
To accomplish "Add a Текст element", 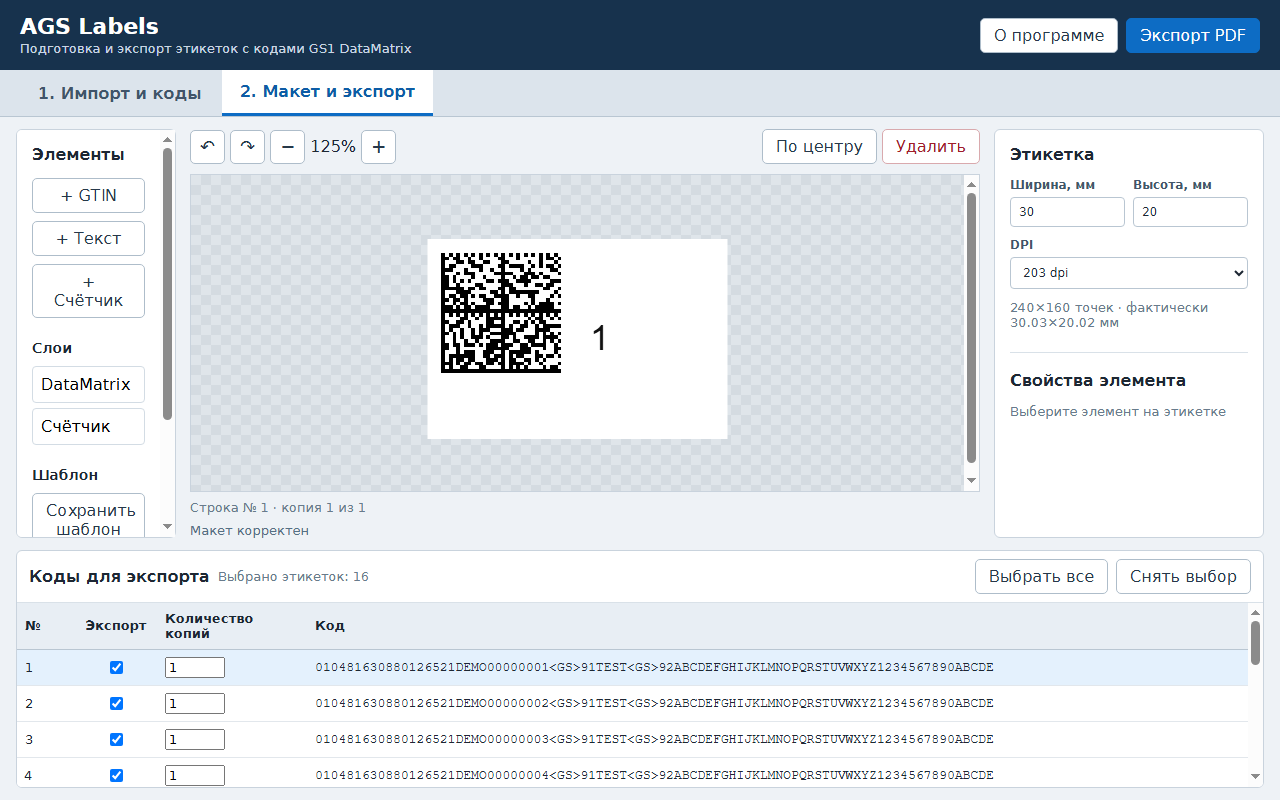I will point(88,239).
